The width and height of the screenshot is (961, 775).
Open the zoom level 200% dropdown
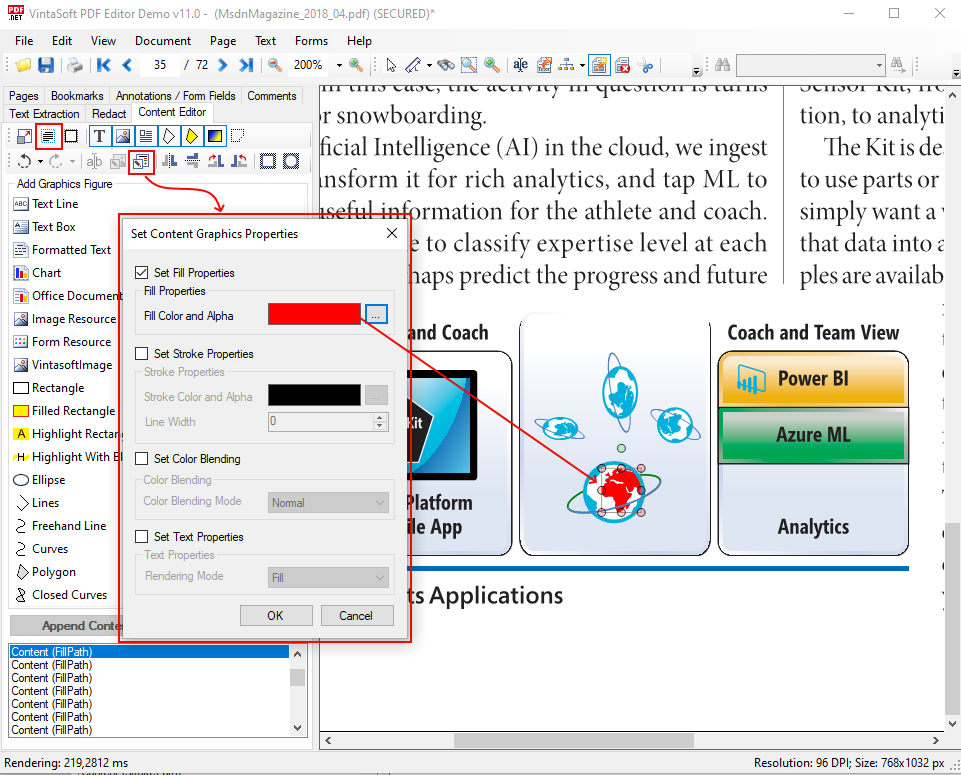tap(339, 65)
